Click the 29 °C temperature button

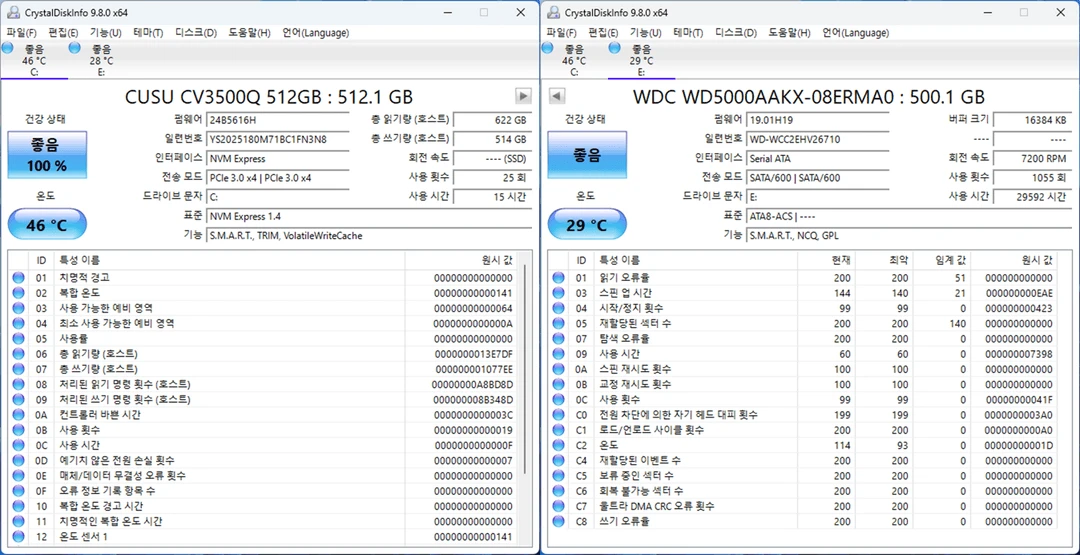point(588,224)
